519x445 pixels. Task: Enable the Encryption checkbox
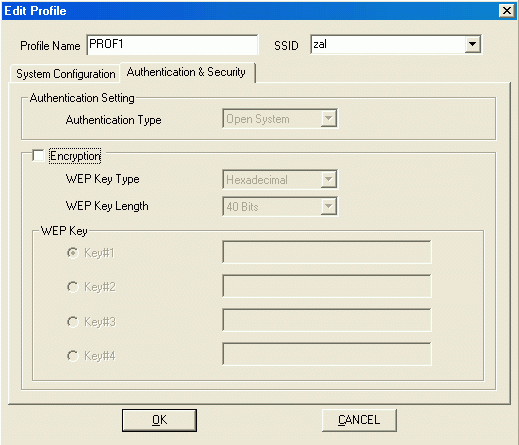point(38,155)
